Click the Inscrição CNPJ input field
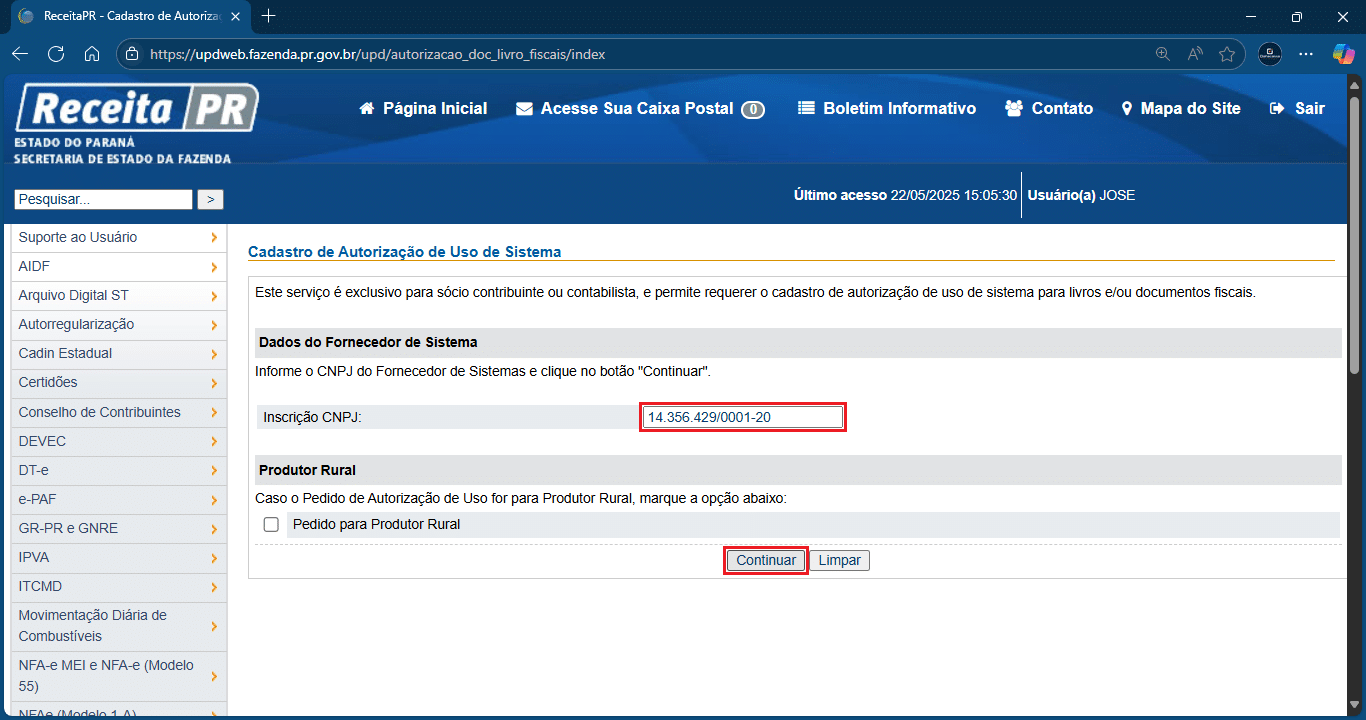This screenshot has width=1366, height=720. click(x=742, y=417)
